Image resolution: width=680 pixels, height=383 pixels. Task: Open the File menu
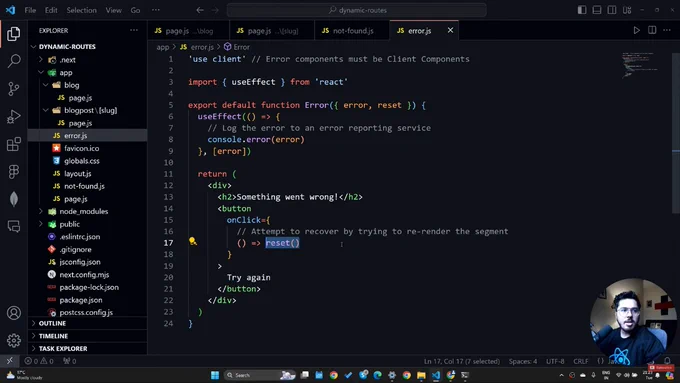click(30, 10)
